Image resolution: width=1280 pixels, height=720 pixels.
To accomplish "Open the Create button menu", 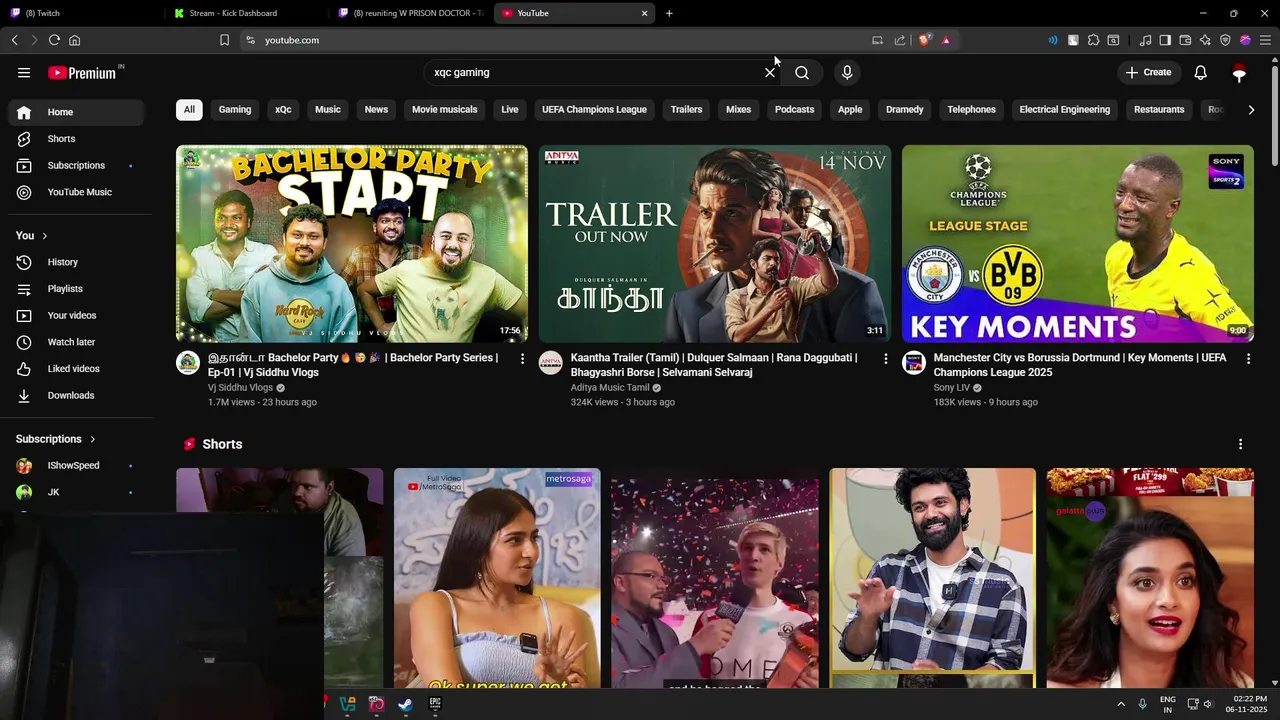I will [x=1148, y=72].
